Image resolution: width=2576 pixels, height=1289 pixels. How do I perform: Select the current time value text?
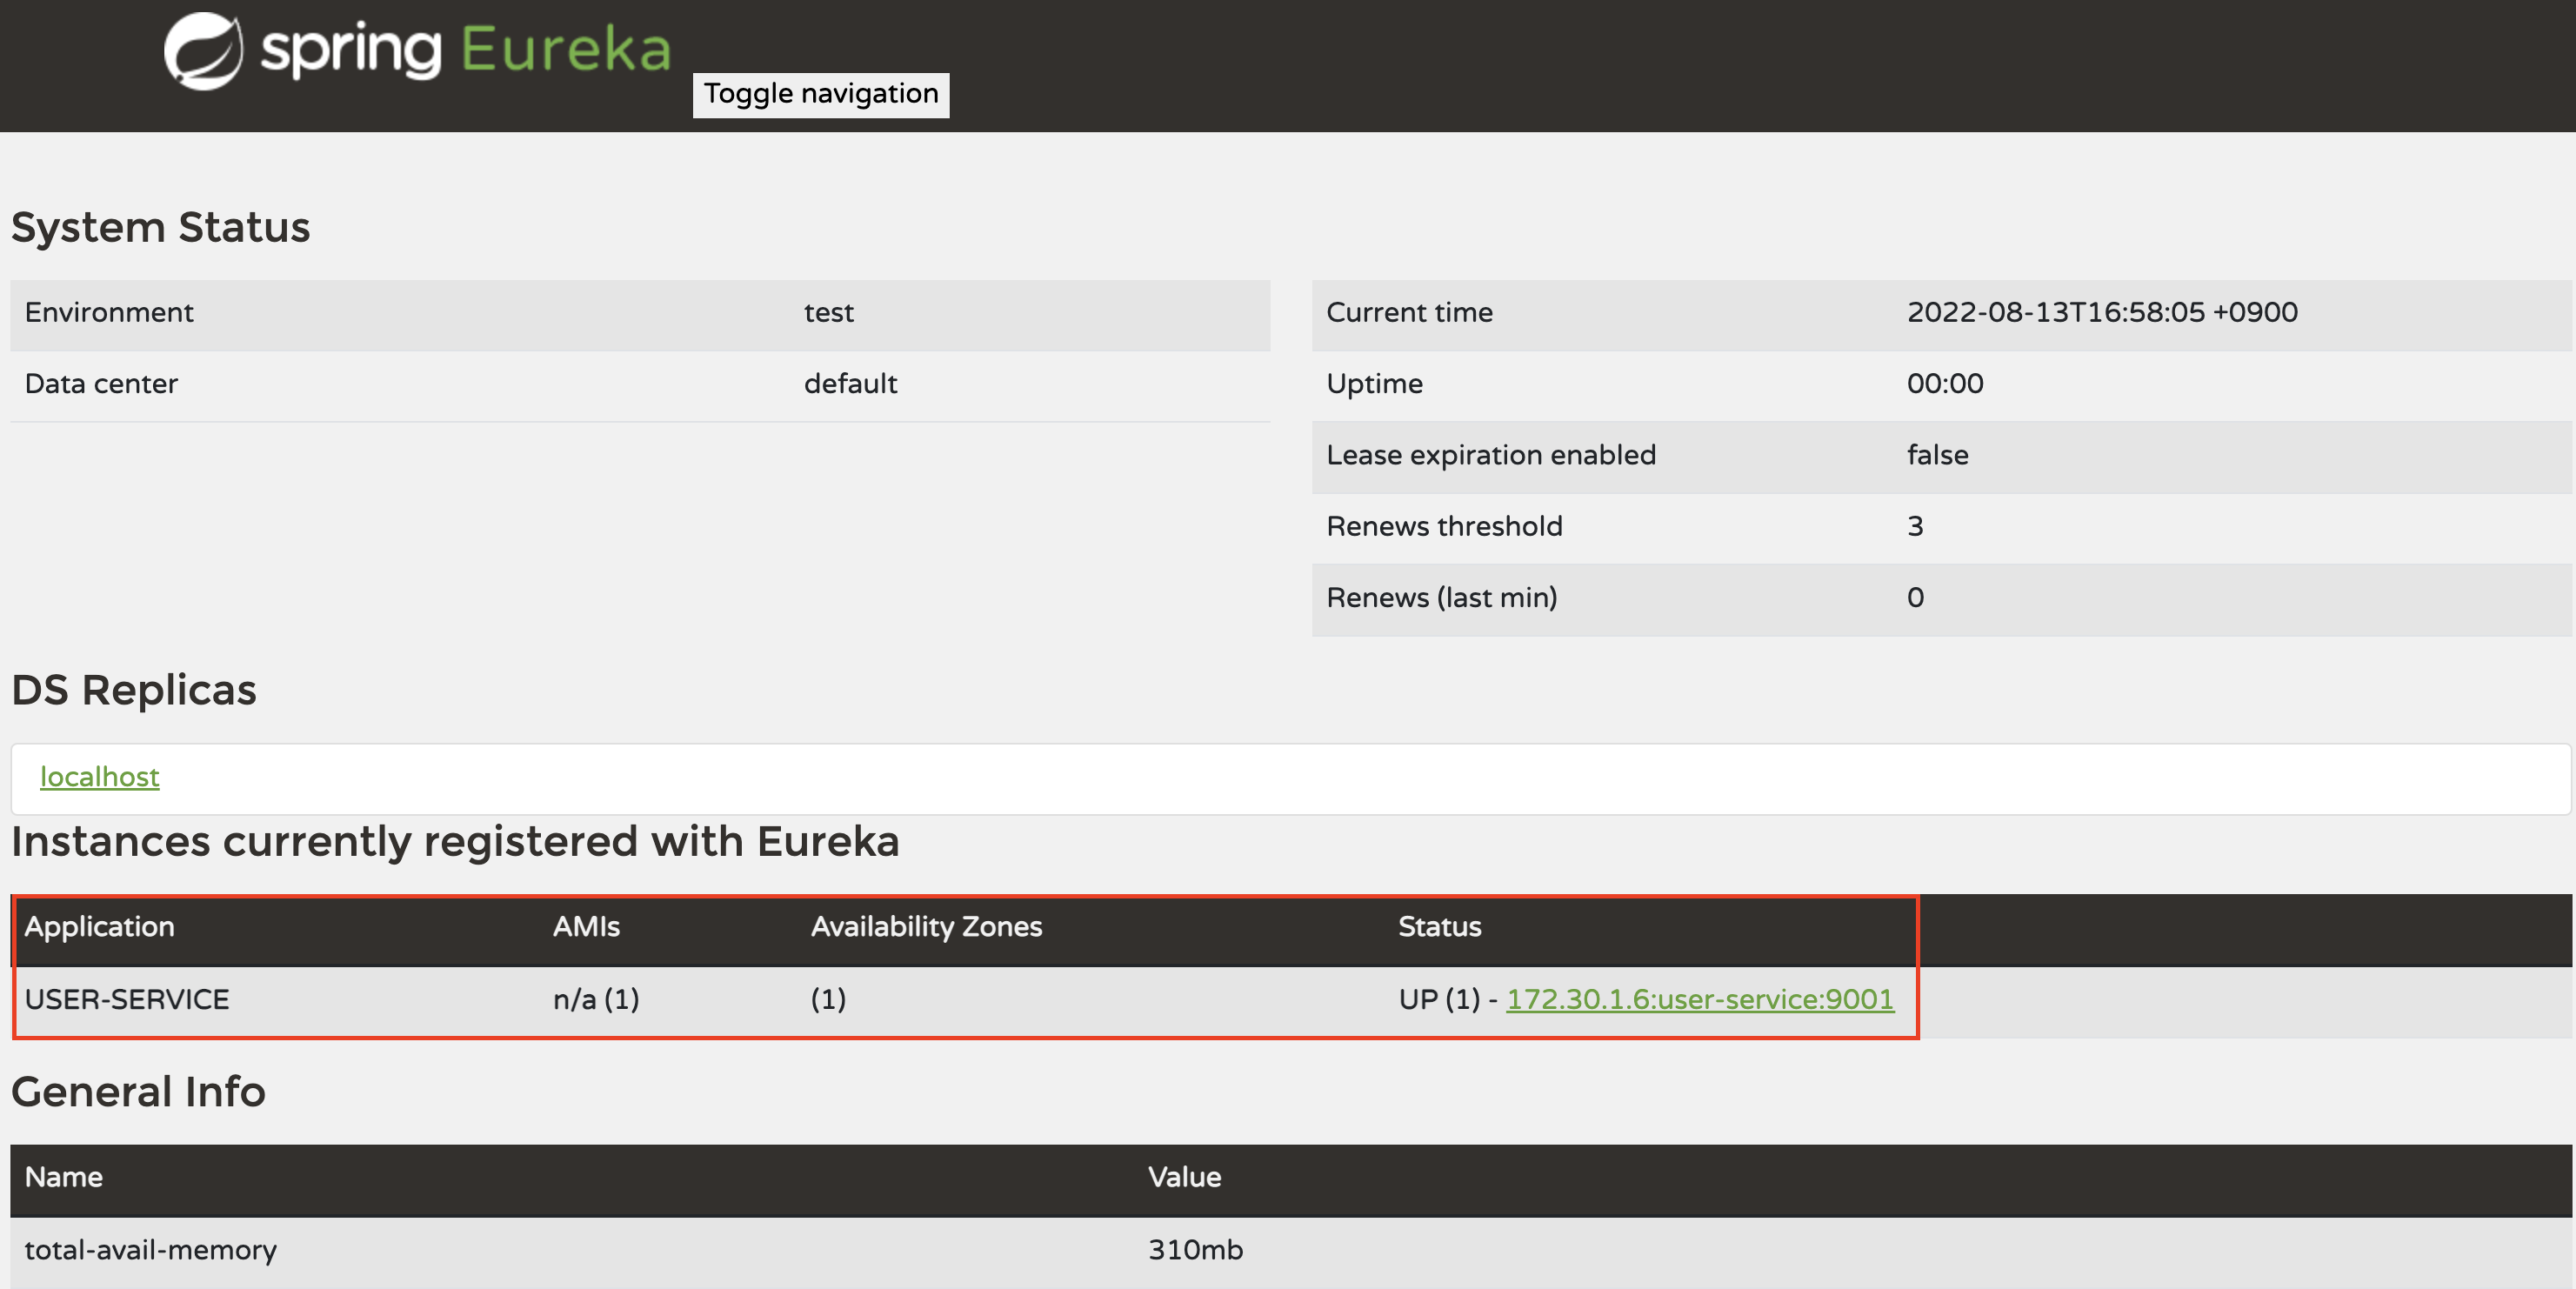2101,312
